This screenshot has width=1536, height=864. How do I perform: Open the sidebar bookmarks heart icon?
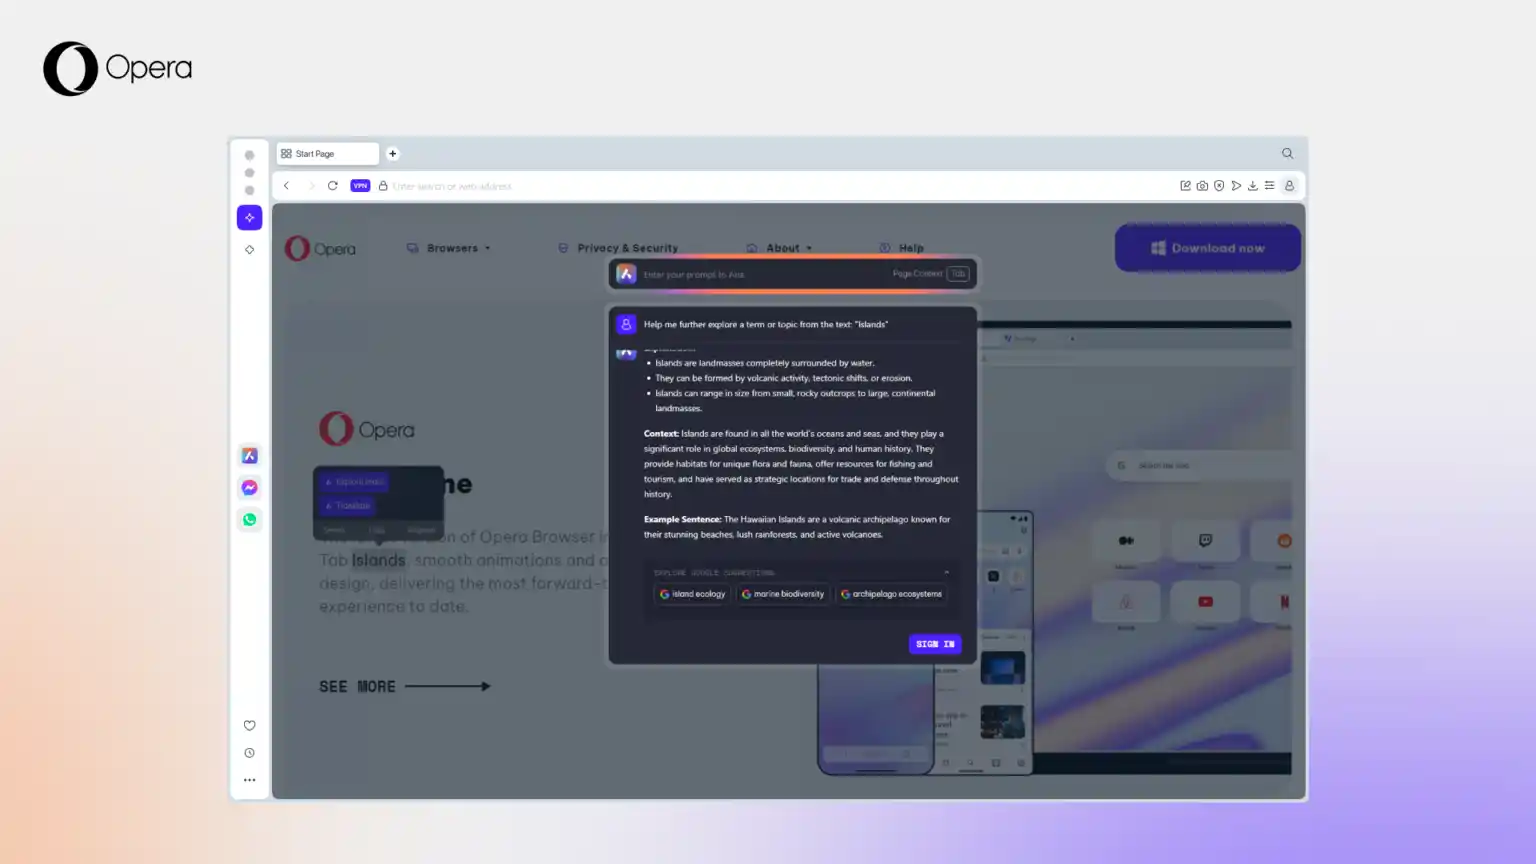(249, 726)
